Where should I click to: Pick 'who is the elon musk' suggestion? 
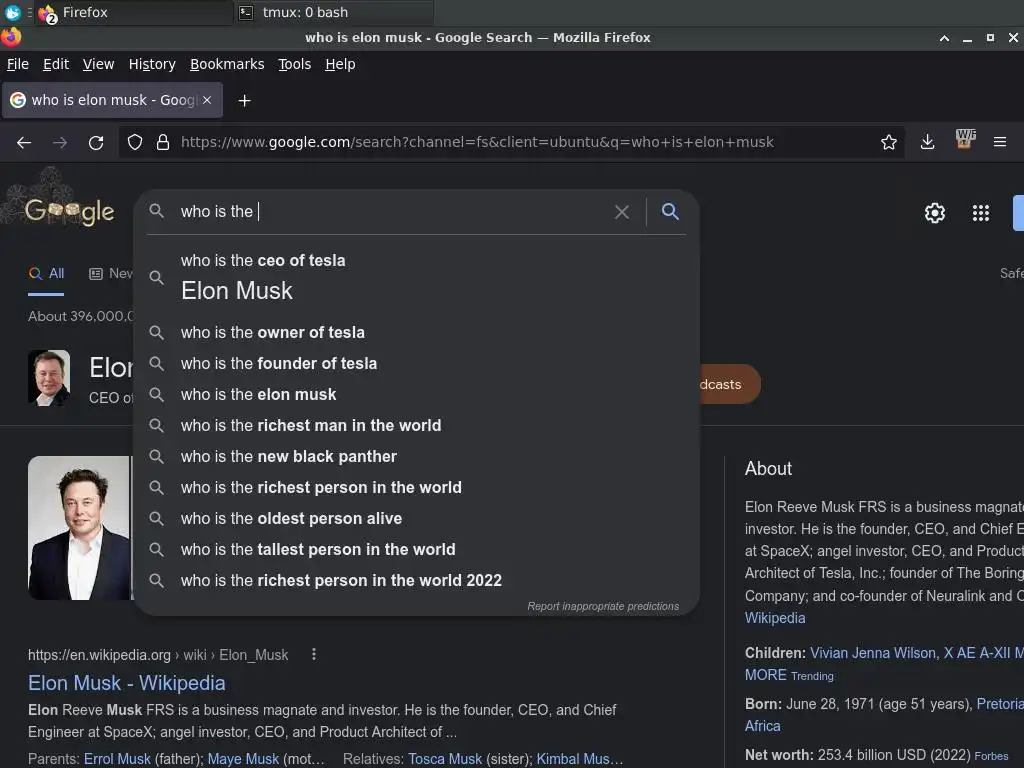417,394
